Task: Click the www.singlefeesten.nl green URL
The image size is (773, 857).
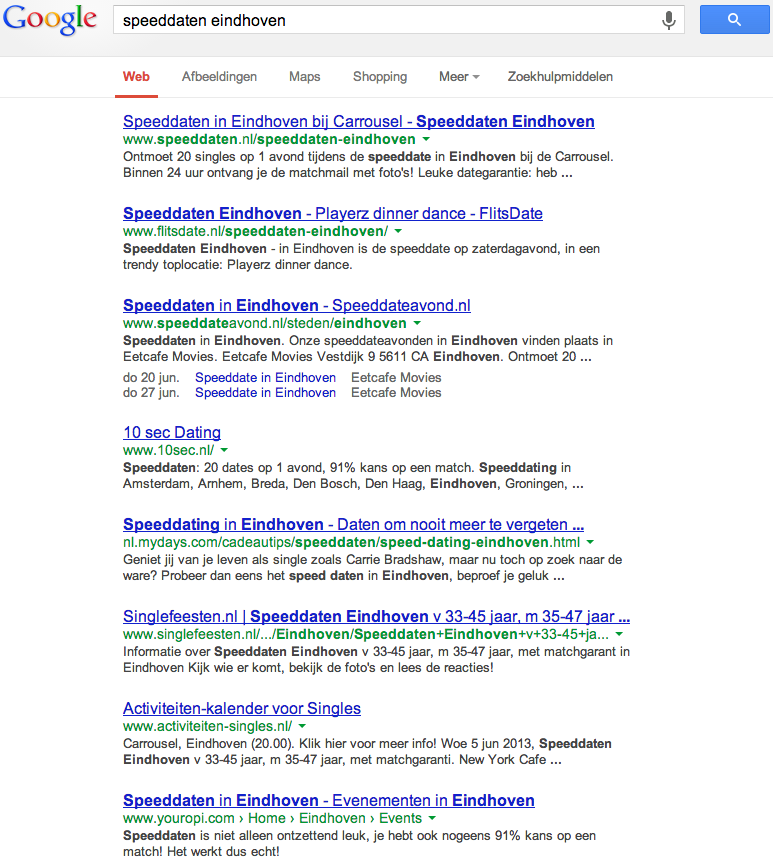Action: 366,634
